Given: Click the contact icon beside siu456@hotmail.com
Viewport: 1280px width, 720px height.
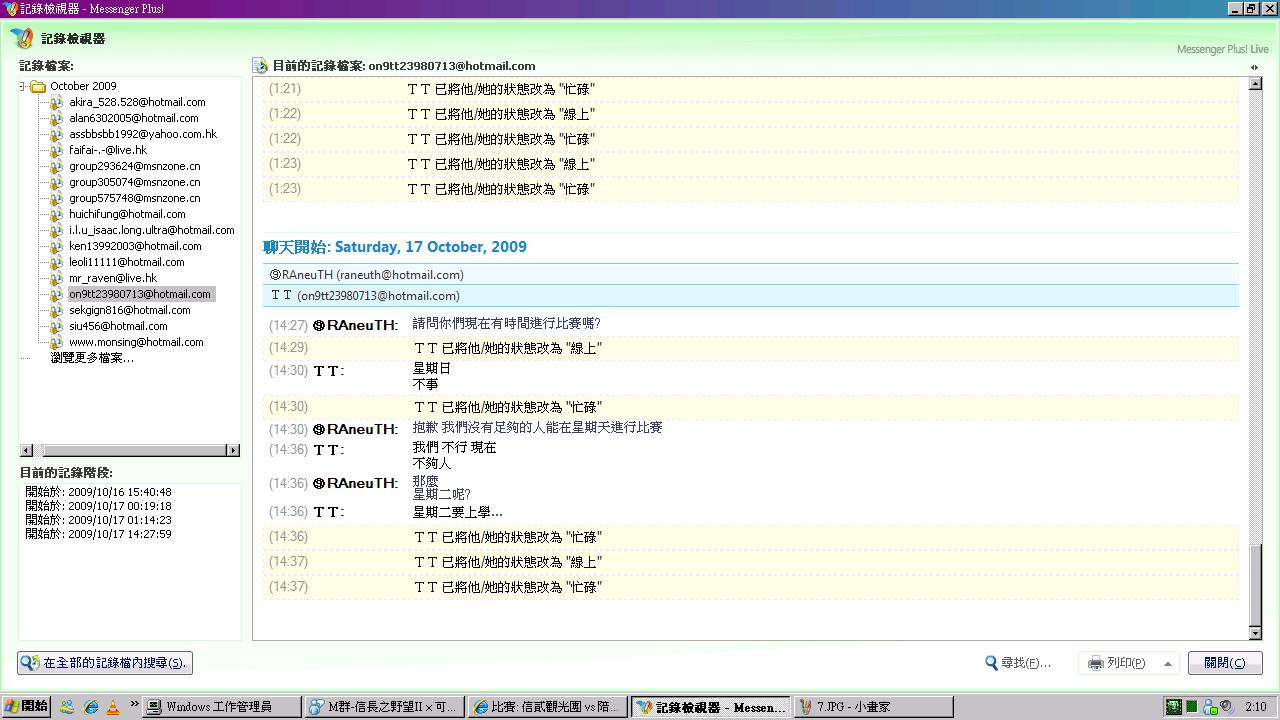Looking at the screenshot, I should [x=58, y=326].
